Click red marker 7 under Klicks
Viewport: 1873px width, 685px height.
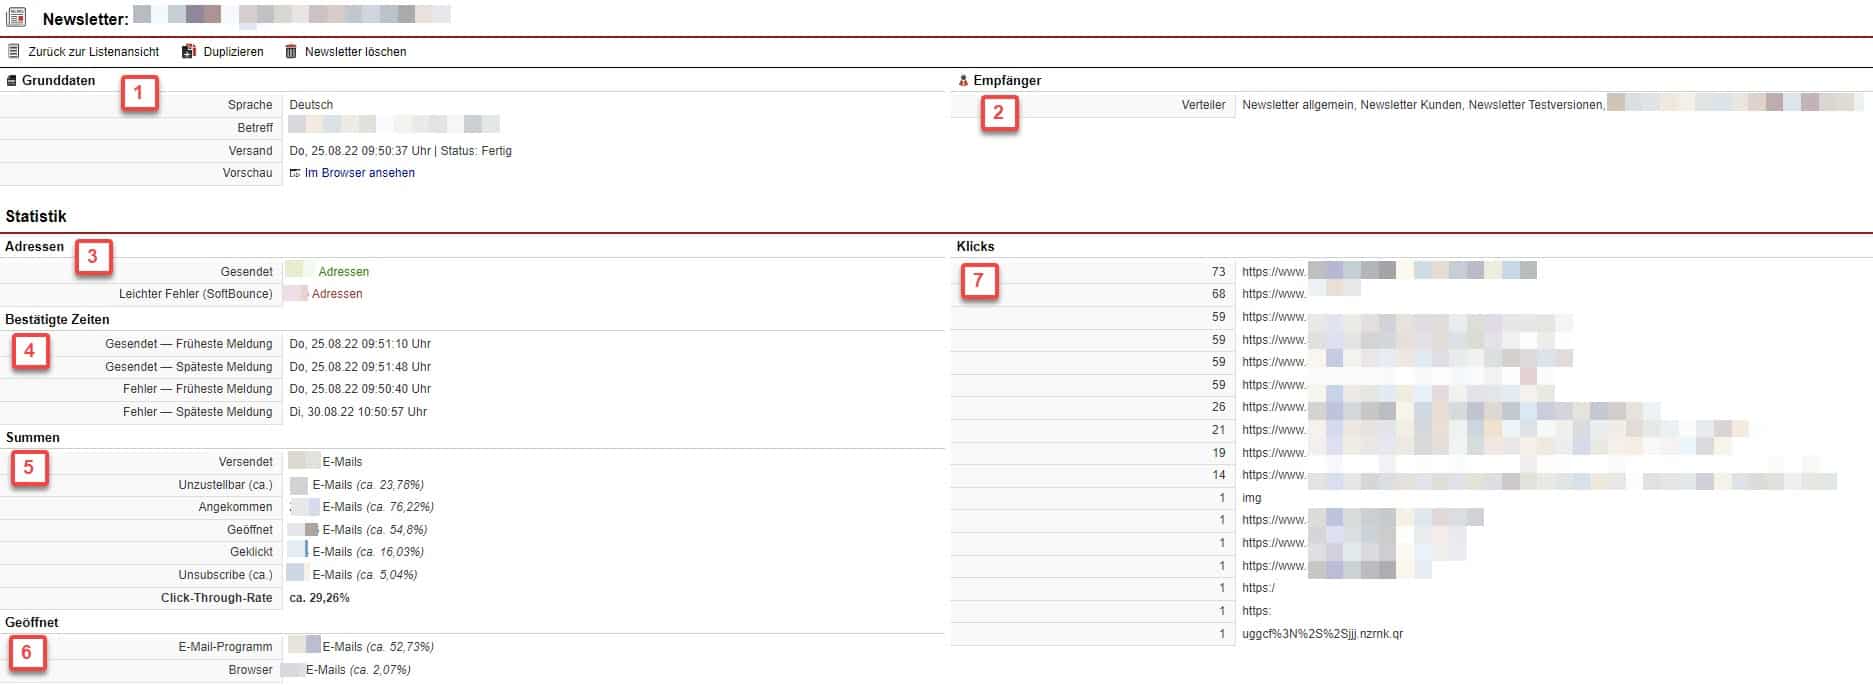[x=978, y=282]
